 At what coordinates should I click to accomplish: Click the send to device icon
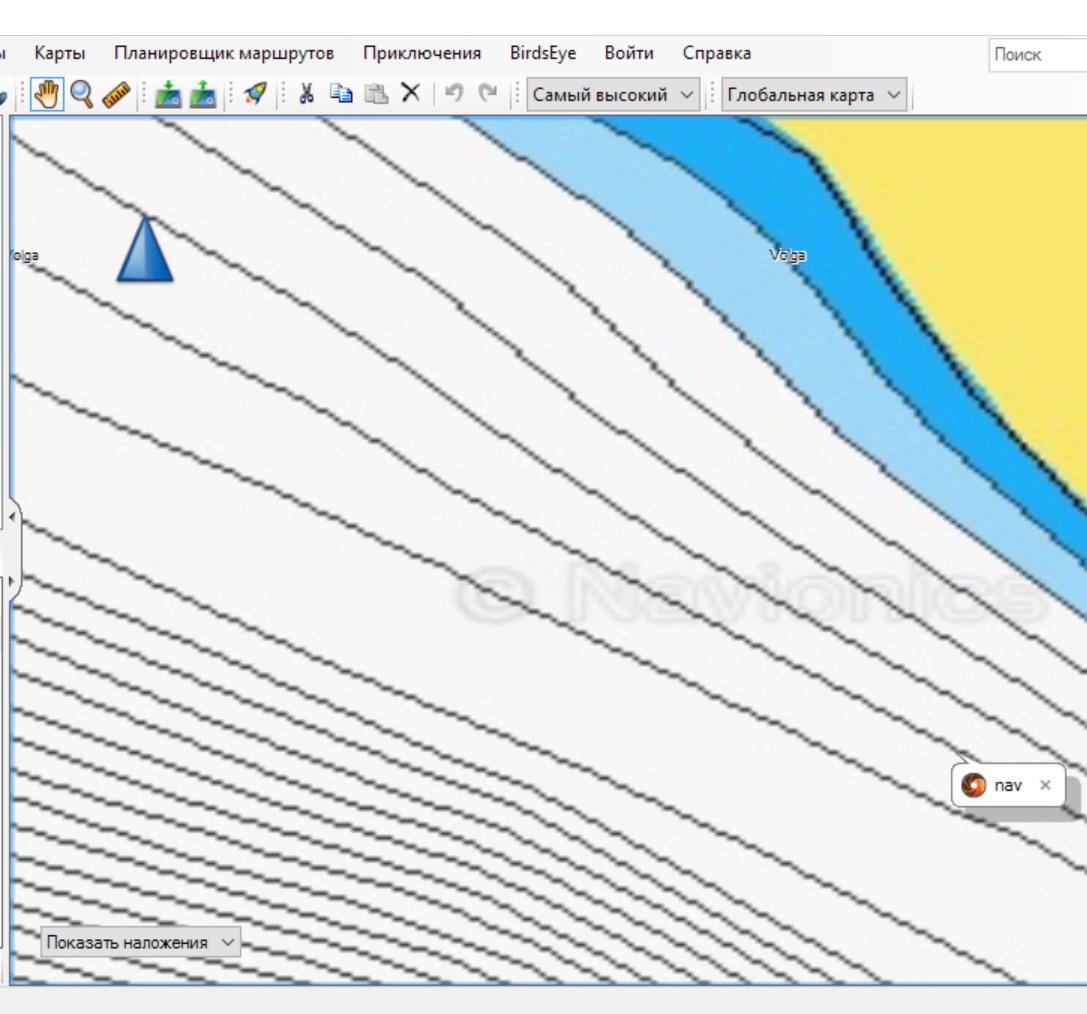click(x=203, y=95)
